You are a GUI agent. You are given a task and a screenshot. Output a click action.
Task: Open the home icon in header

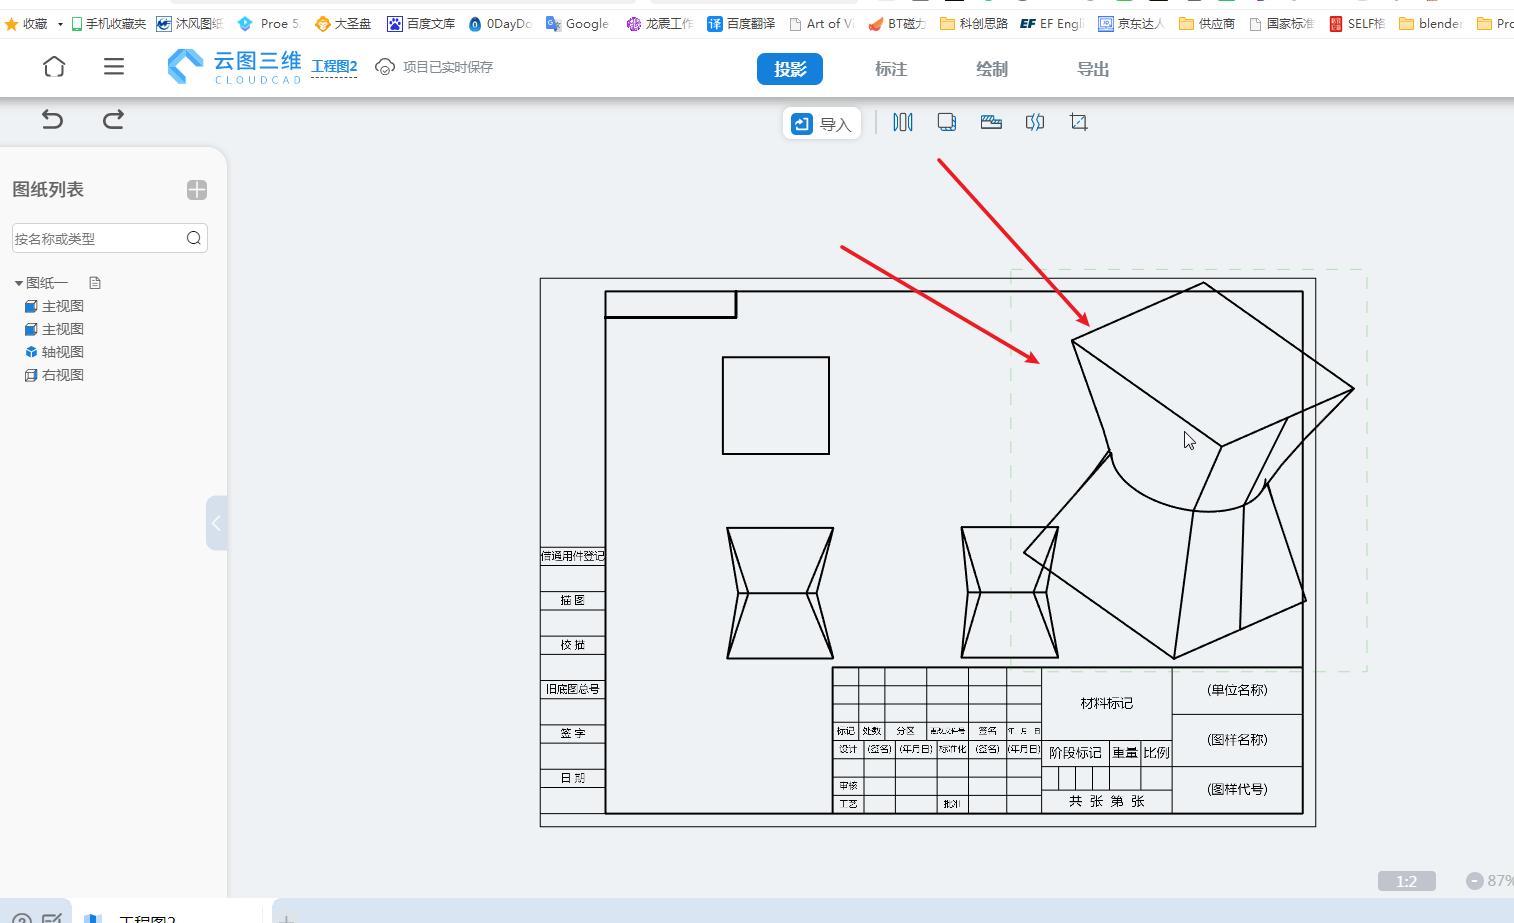(x=54, y=67)
